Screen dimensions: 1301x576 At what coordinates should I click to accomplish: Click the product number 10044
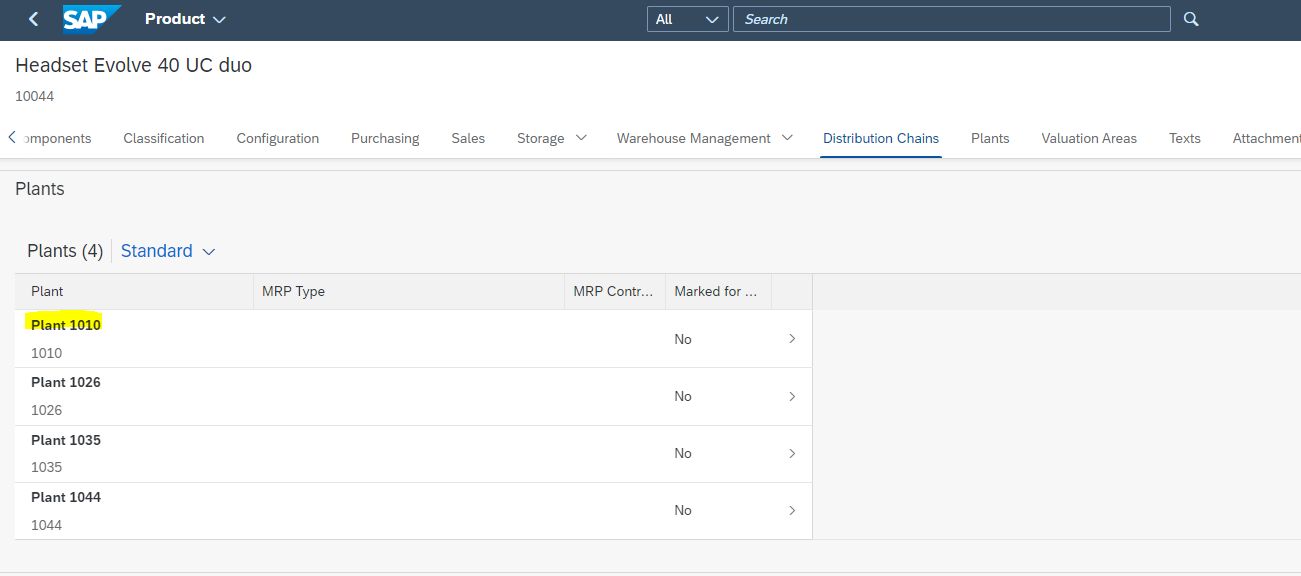35,96
